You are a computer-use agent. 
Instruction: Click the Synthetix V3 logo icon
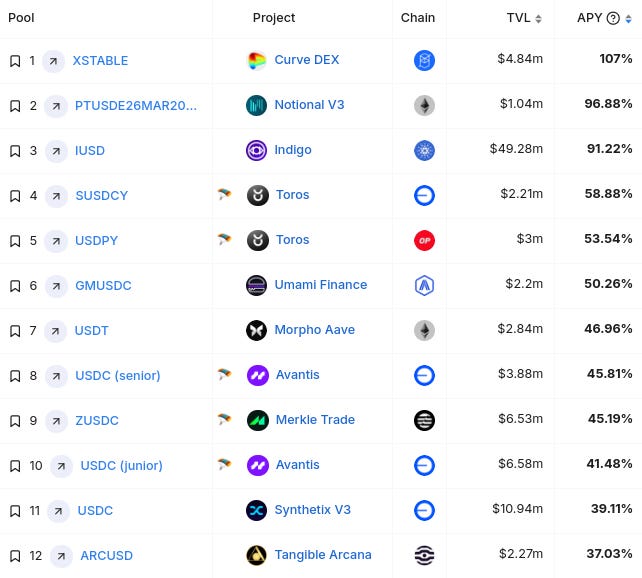(257, 511)
